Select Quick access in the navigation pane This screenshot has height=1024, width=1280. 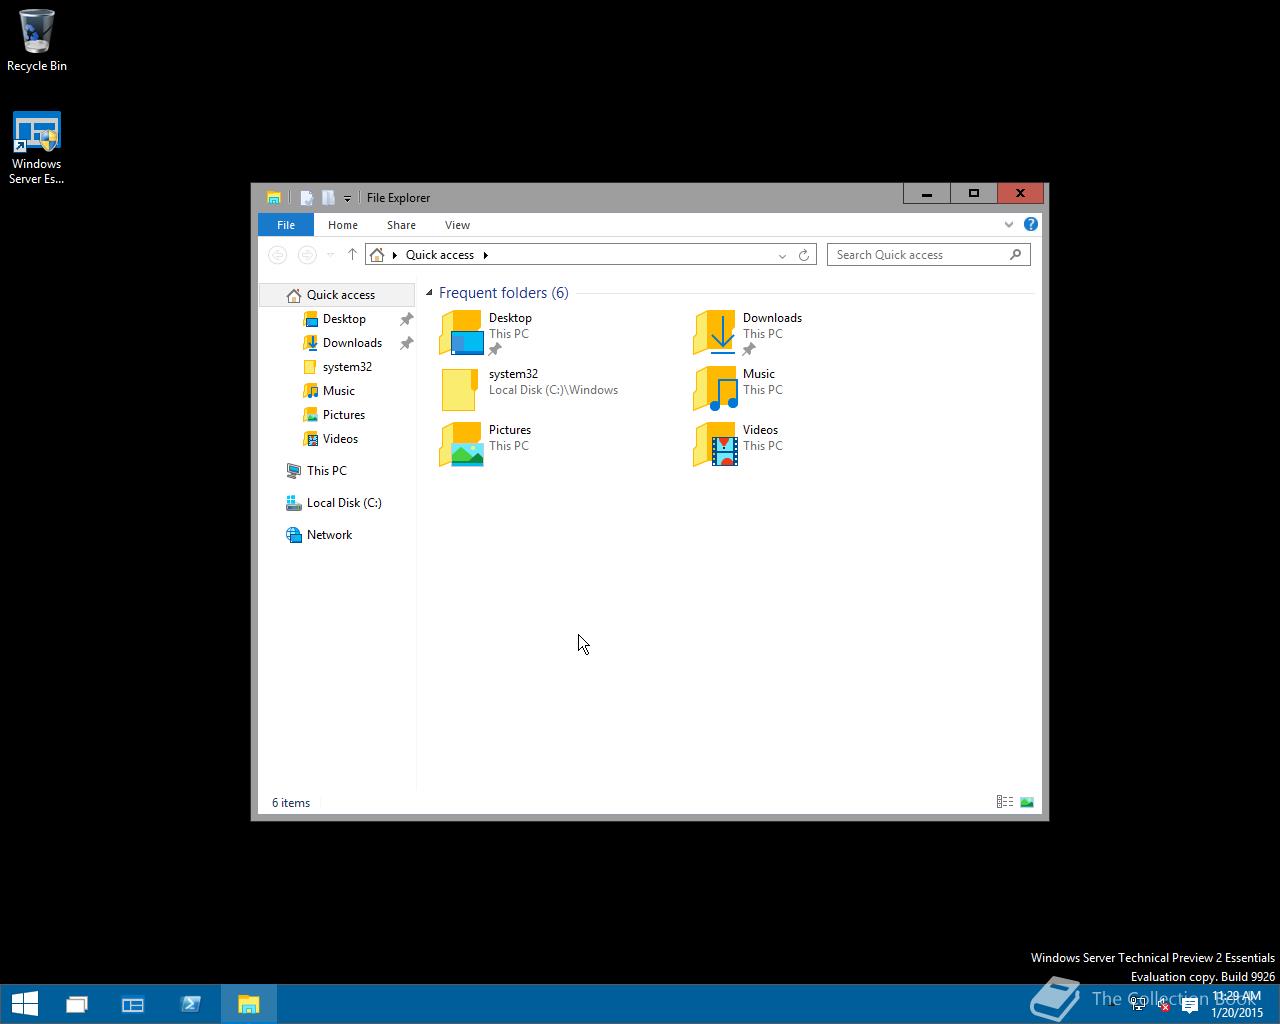tap(336, 295)
